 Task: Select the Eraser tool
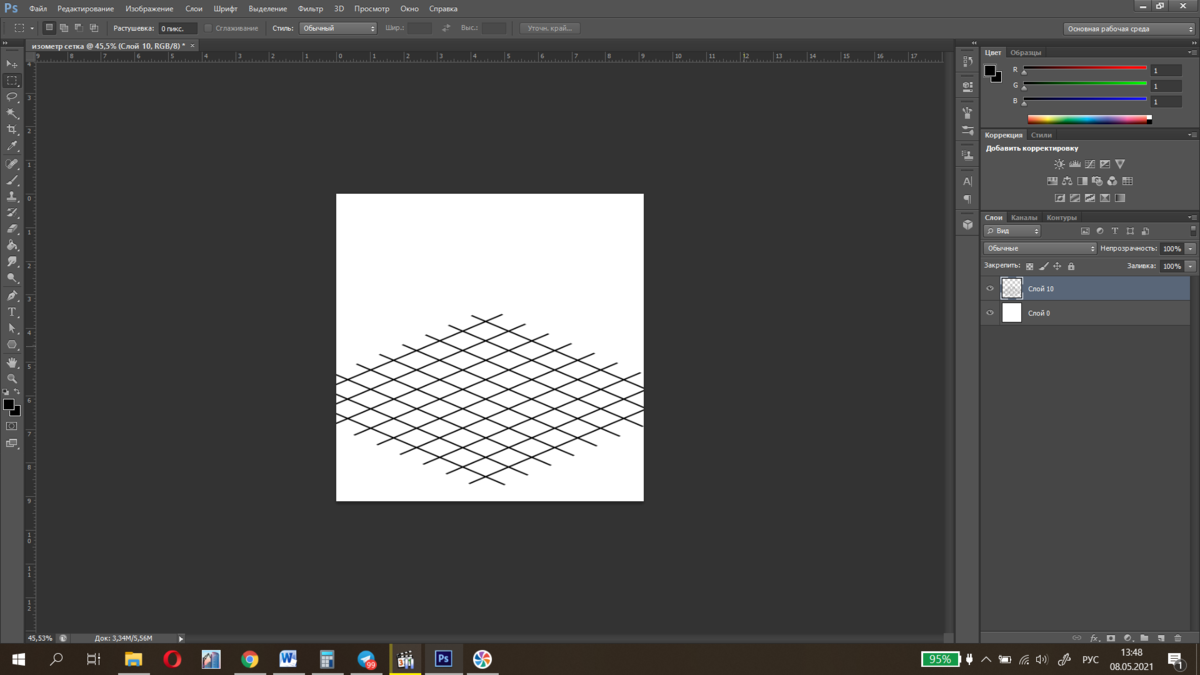pos(12,230)
